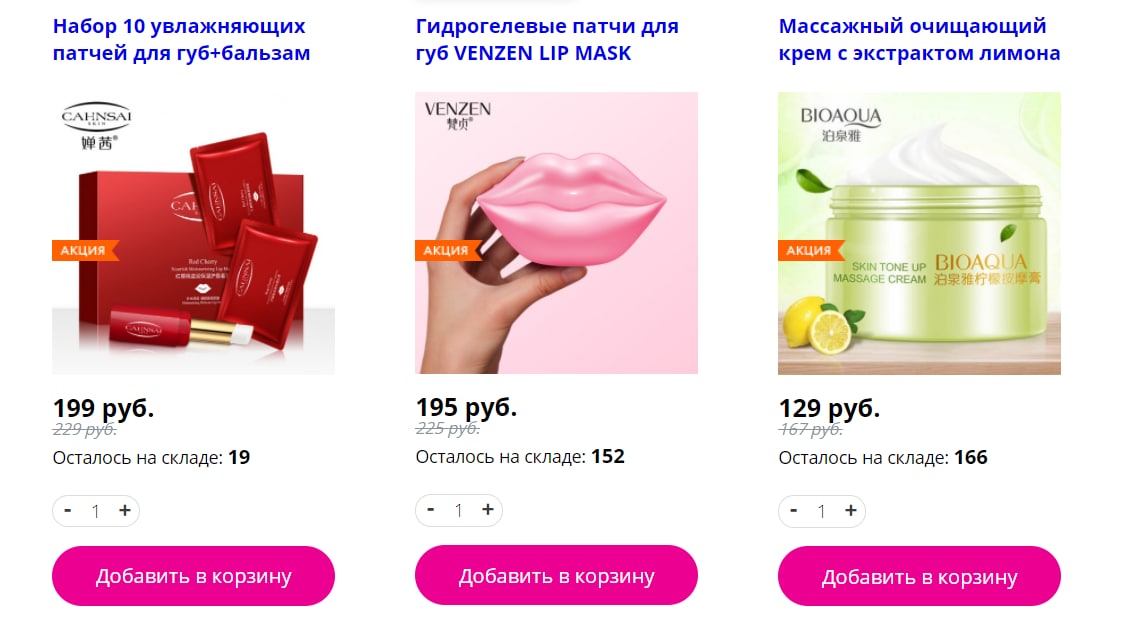The image size is (1137, 630).
Task: Increase quantity for BIOAQUA lemon cream
Action: [851, 510]
